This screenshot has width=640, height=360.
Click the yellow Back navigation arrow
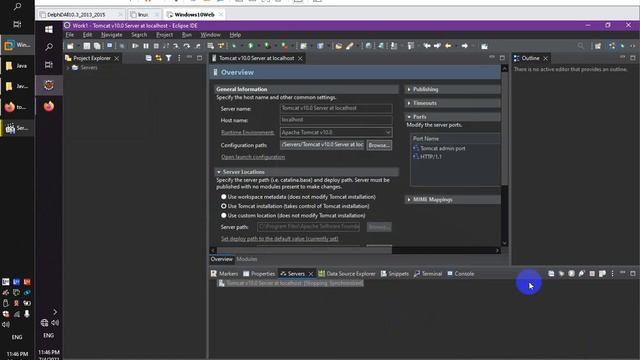click(448, 46)
